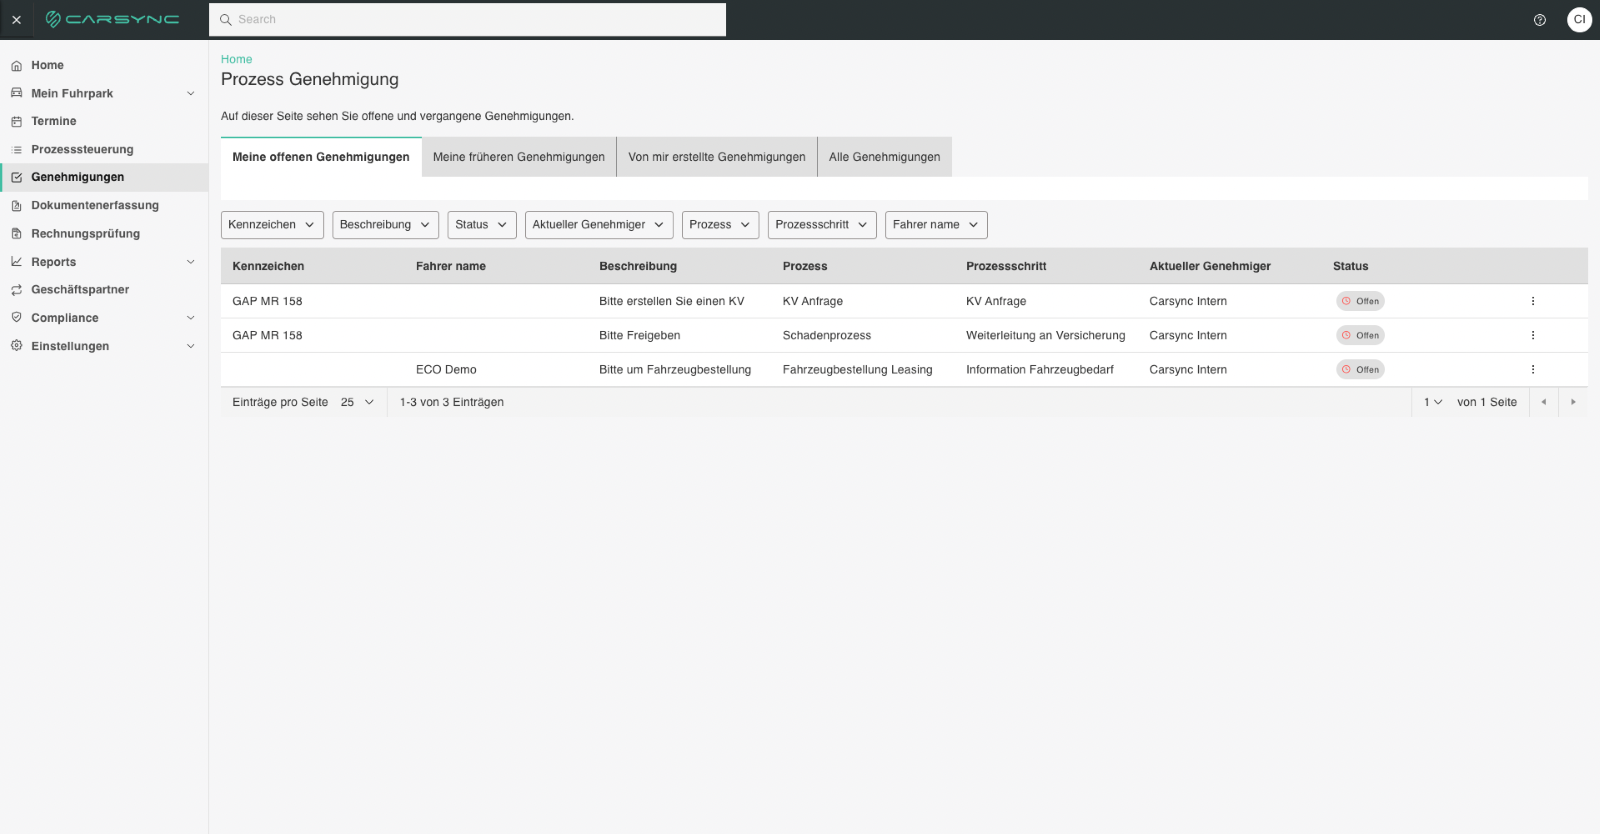Click the Mein Fuhrpark car icon
Screen dimensions: 1600x834
[16, 93]
